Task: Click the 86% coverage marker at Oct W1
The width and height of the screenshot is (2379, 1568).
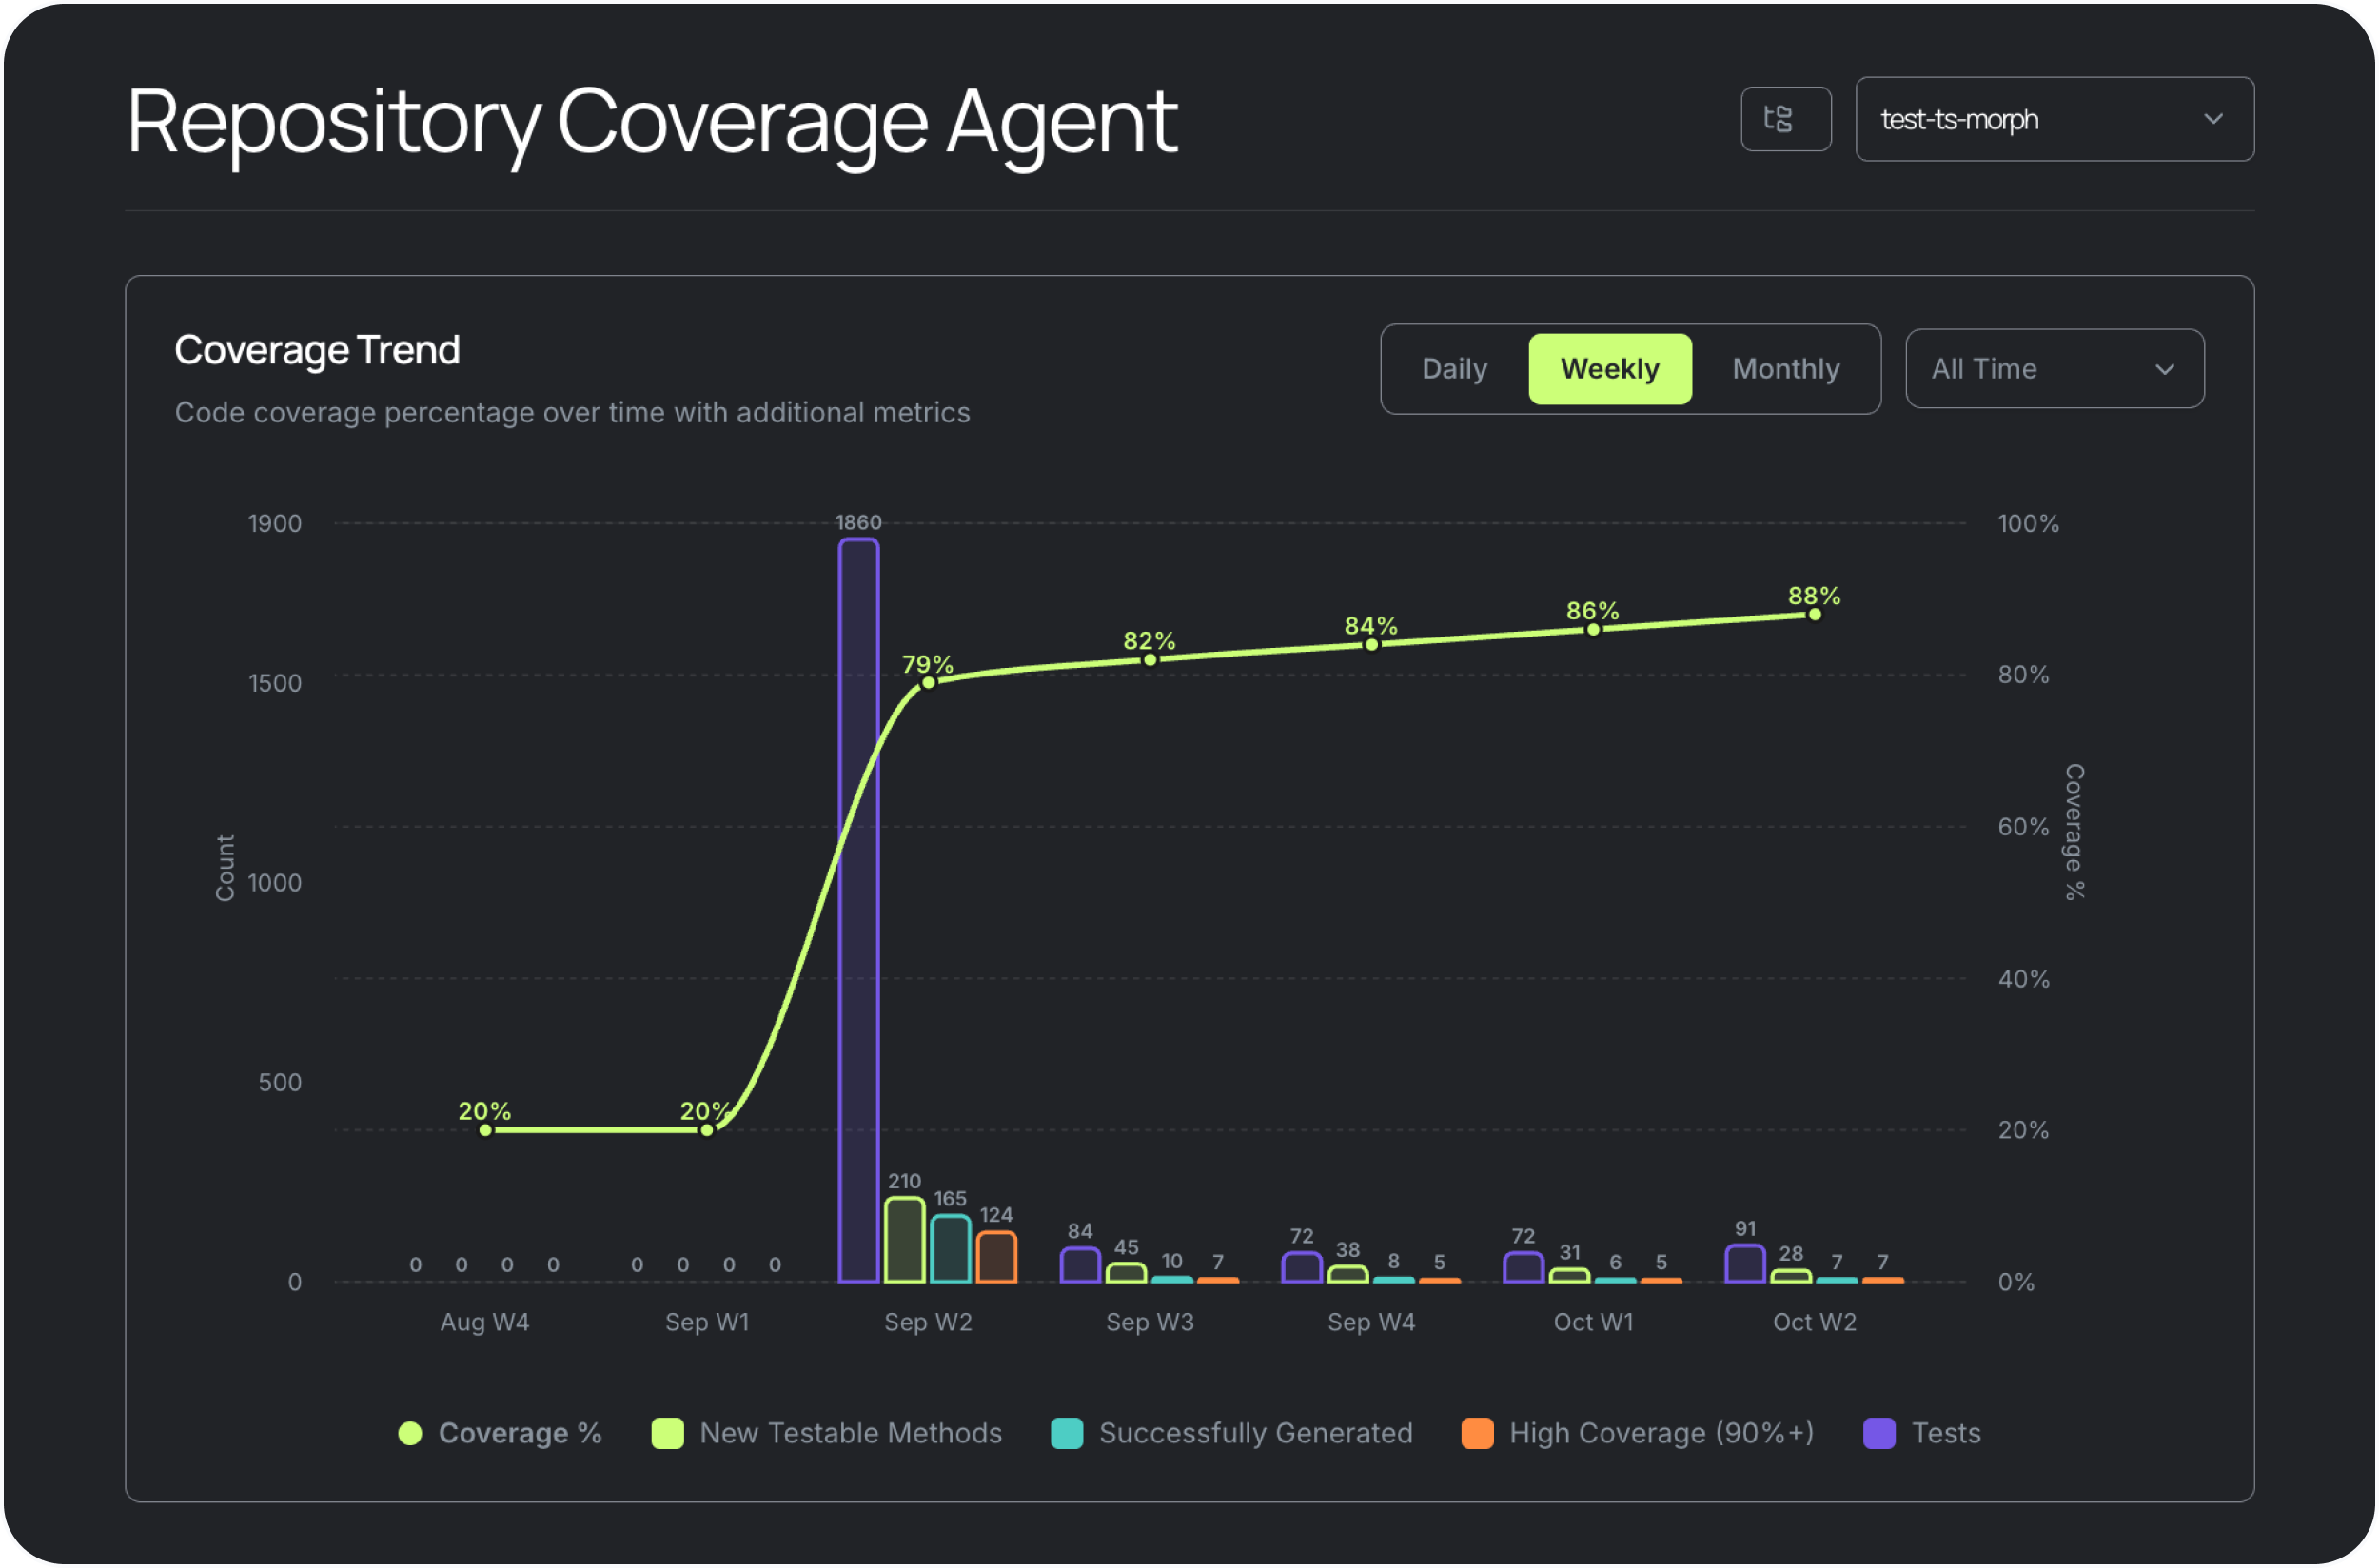Action: pyautogui.click(x=1593, y=629)
